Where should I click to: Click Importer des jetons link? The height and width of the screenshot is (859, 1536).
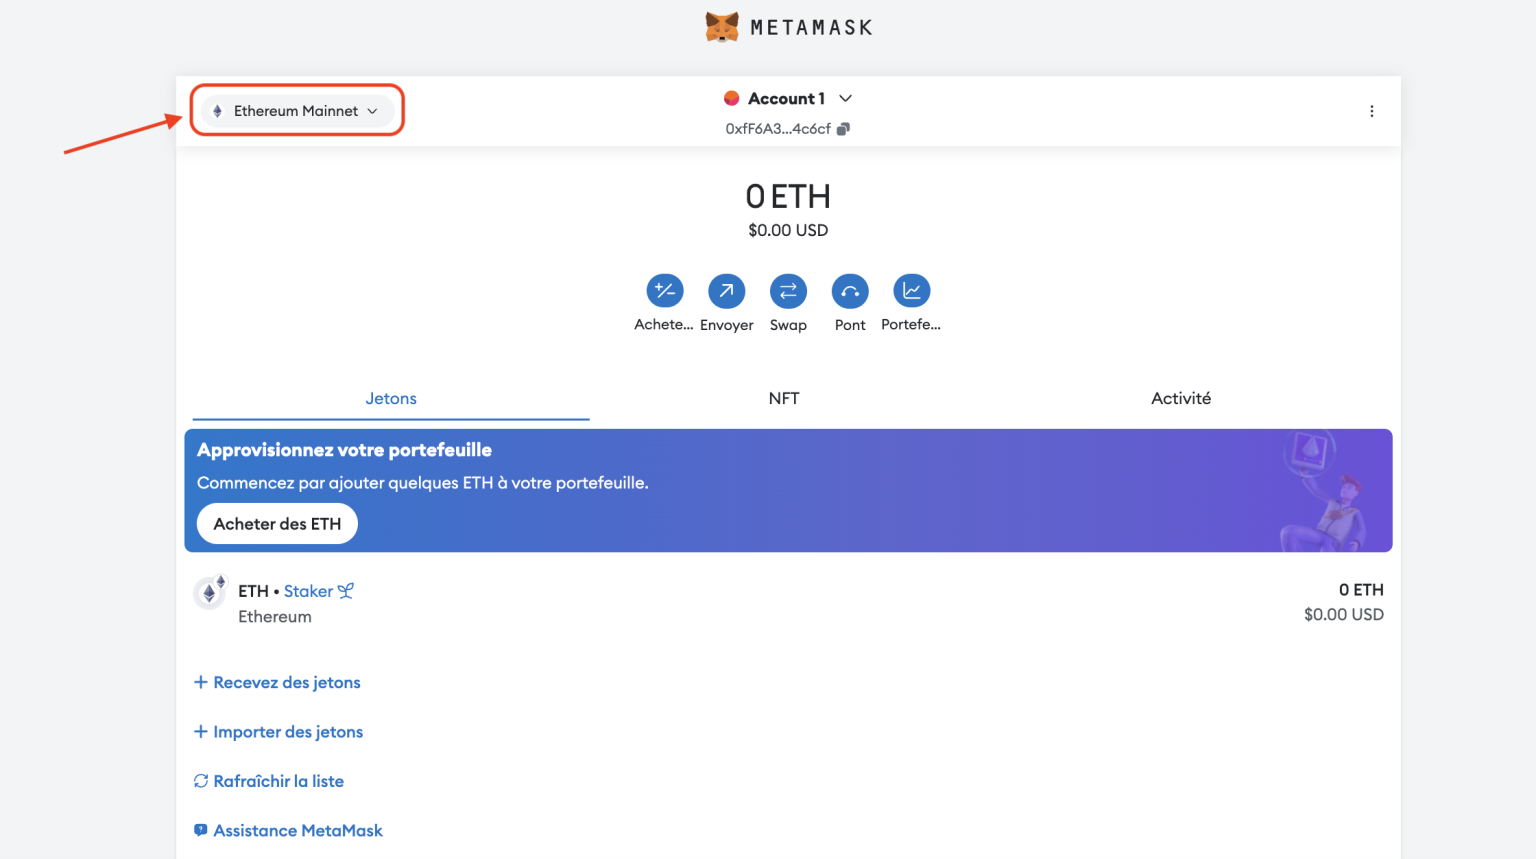(x=278, y=732)
